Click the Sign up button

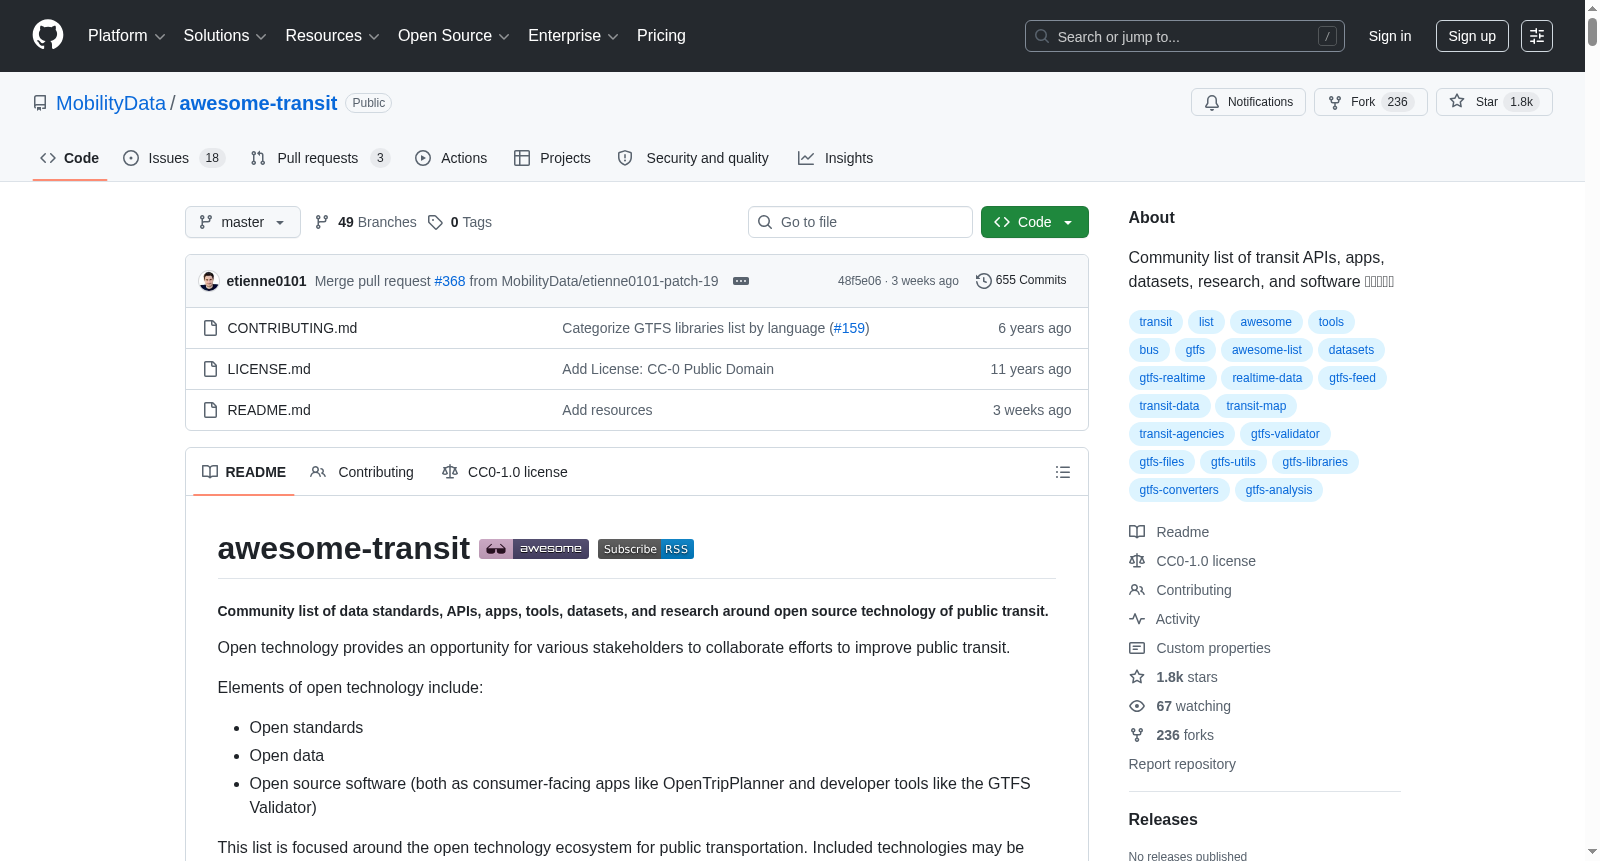pos(1472,36)
